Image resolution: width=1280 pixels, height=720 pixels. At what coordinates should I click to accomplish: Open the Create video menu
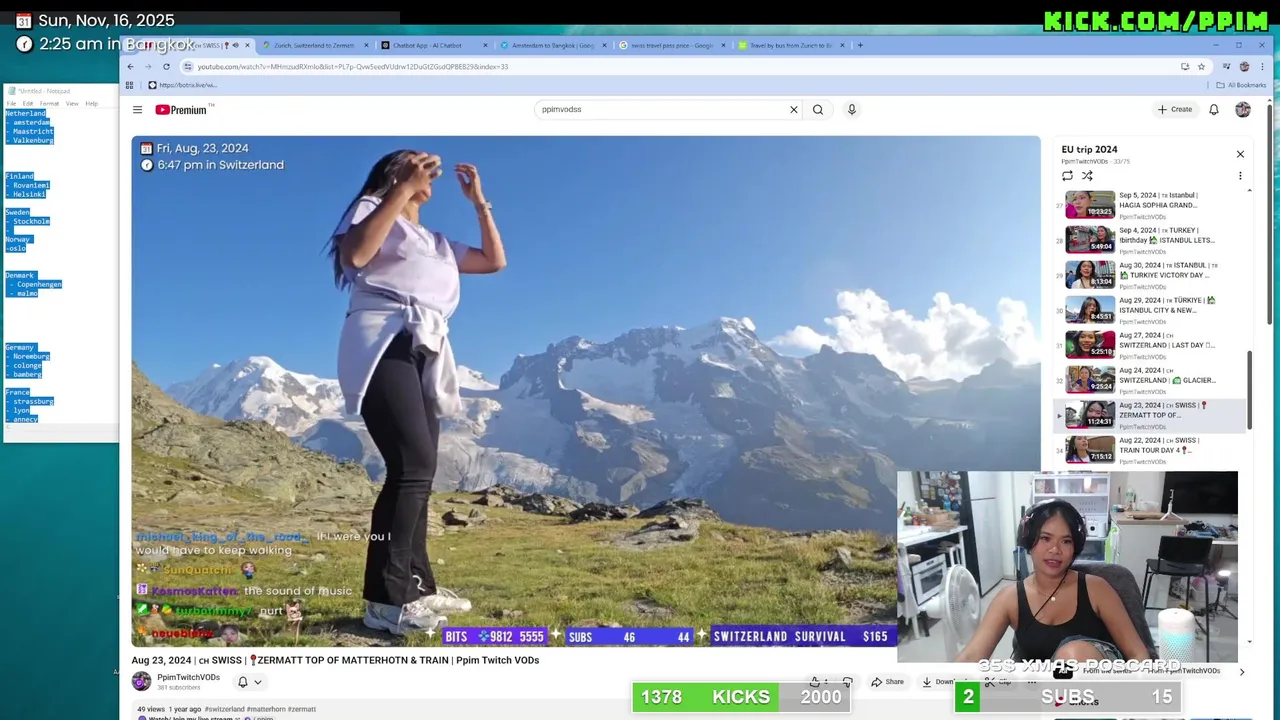pos(1175,110)
